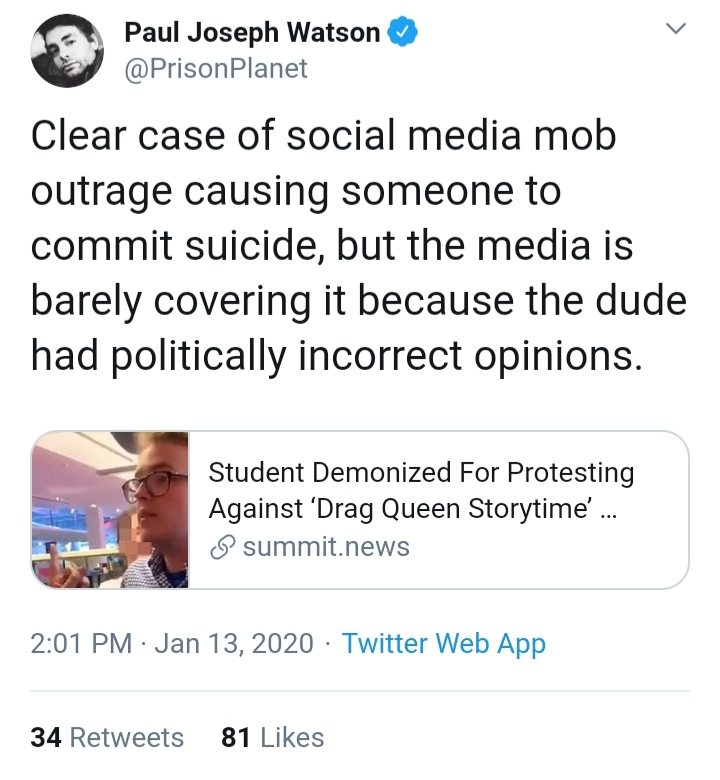View the 34 Retweets list

click(x=107, y=737)
